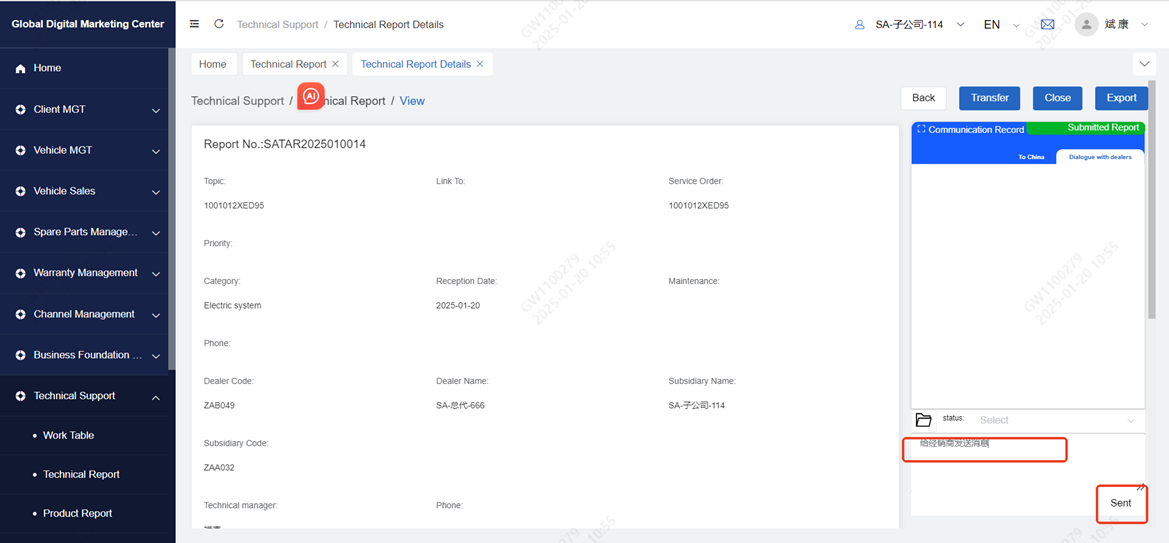Click the Transfer button
This screenshot has height=543, width=1169.
[989, 98]
